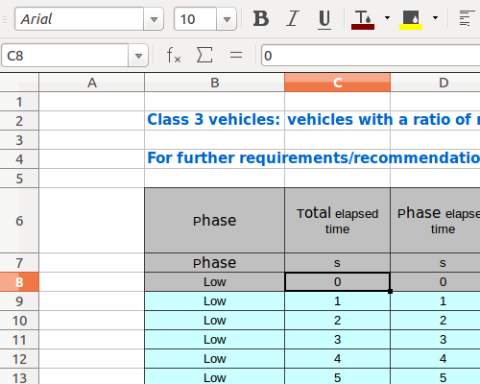Screen dimensions: 480x384
Task: Toggle Bold formatting
Action: pos(261,19)
